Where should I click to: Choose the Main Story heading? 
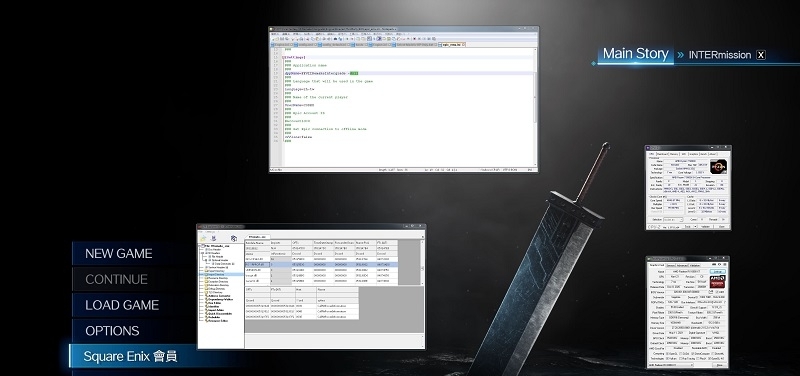pos(635,54)
